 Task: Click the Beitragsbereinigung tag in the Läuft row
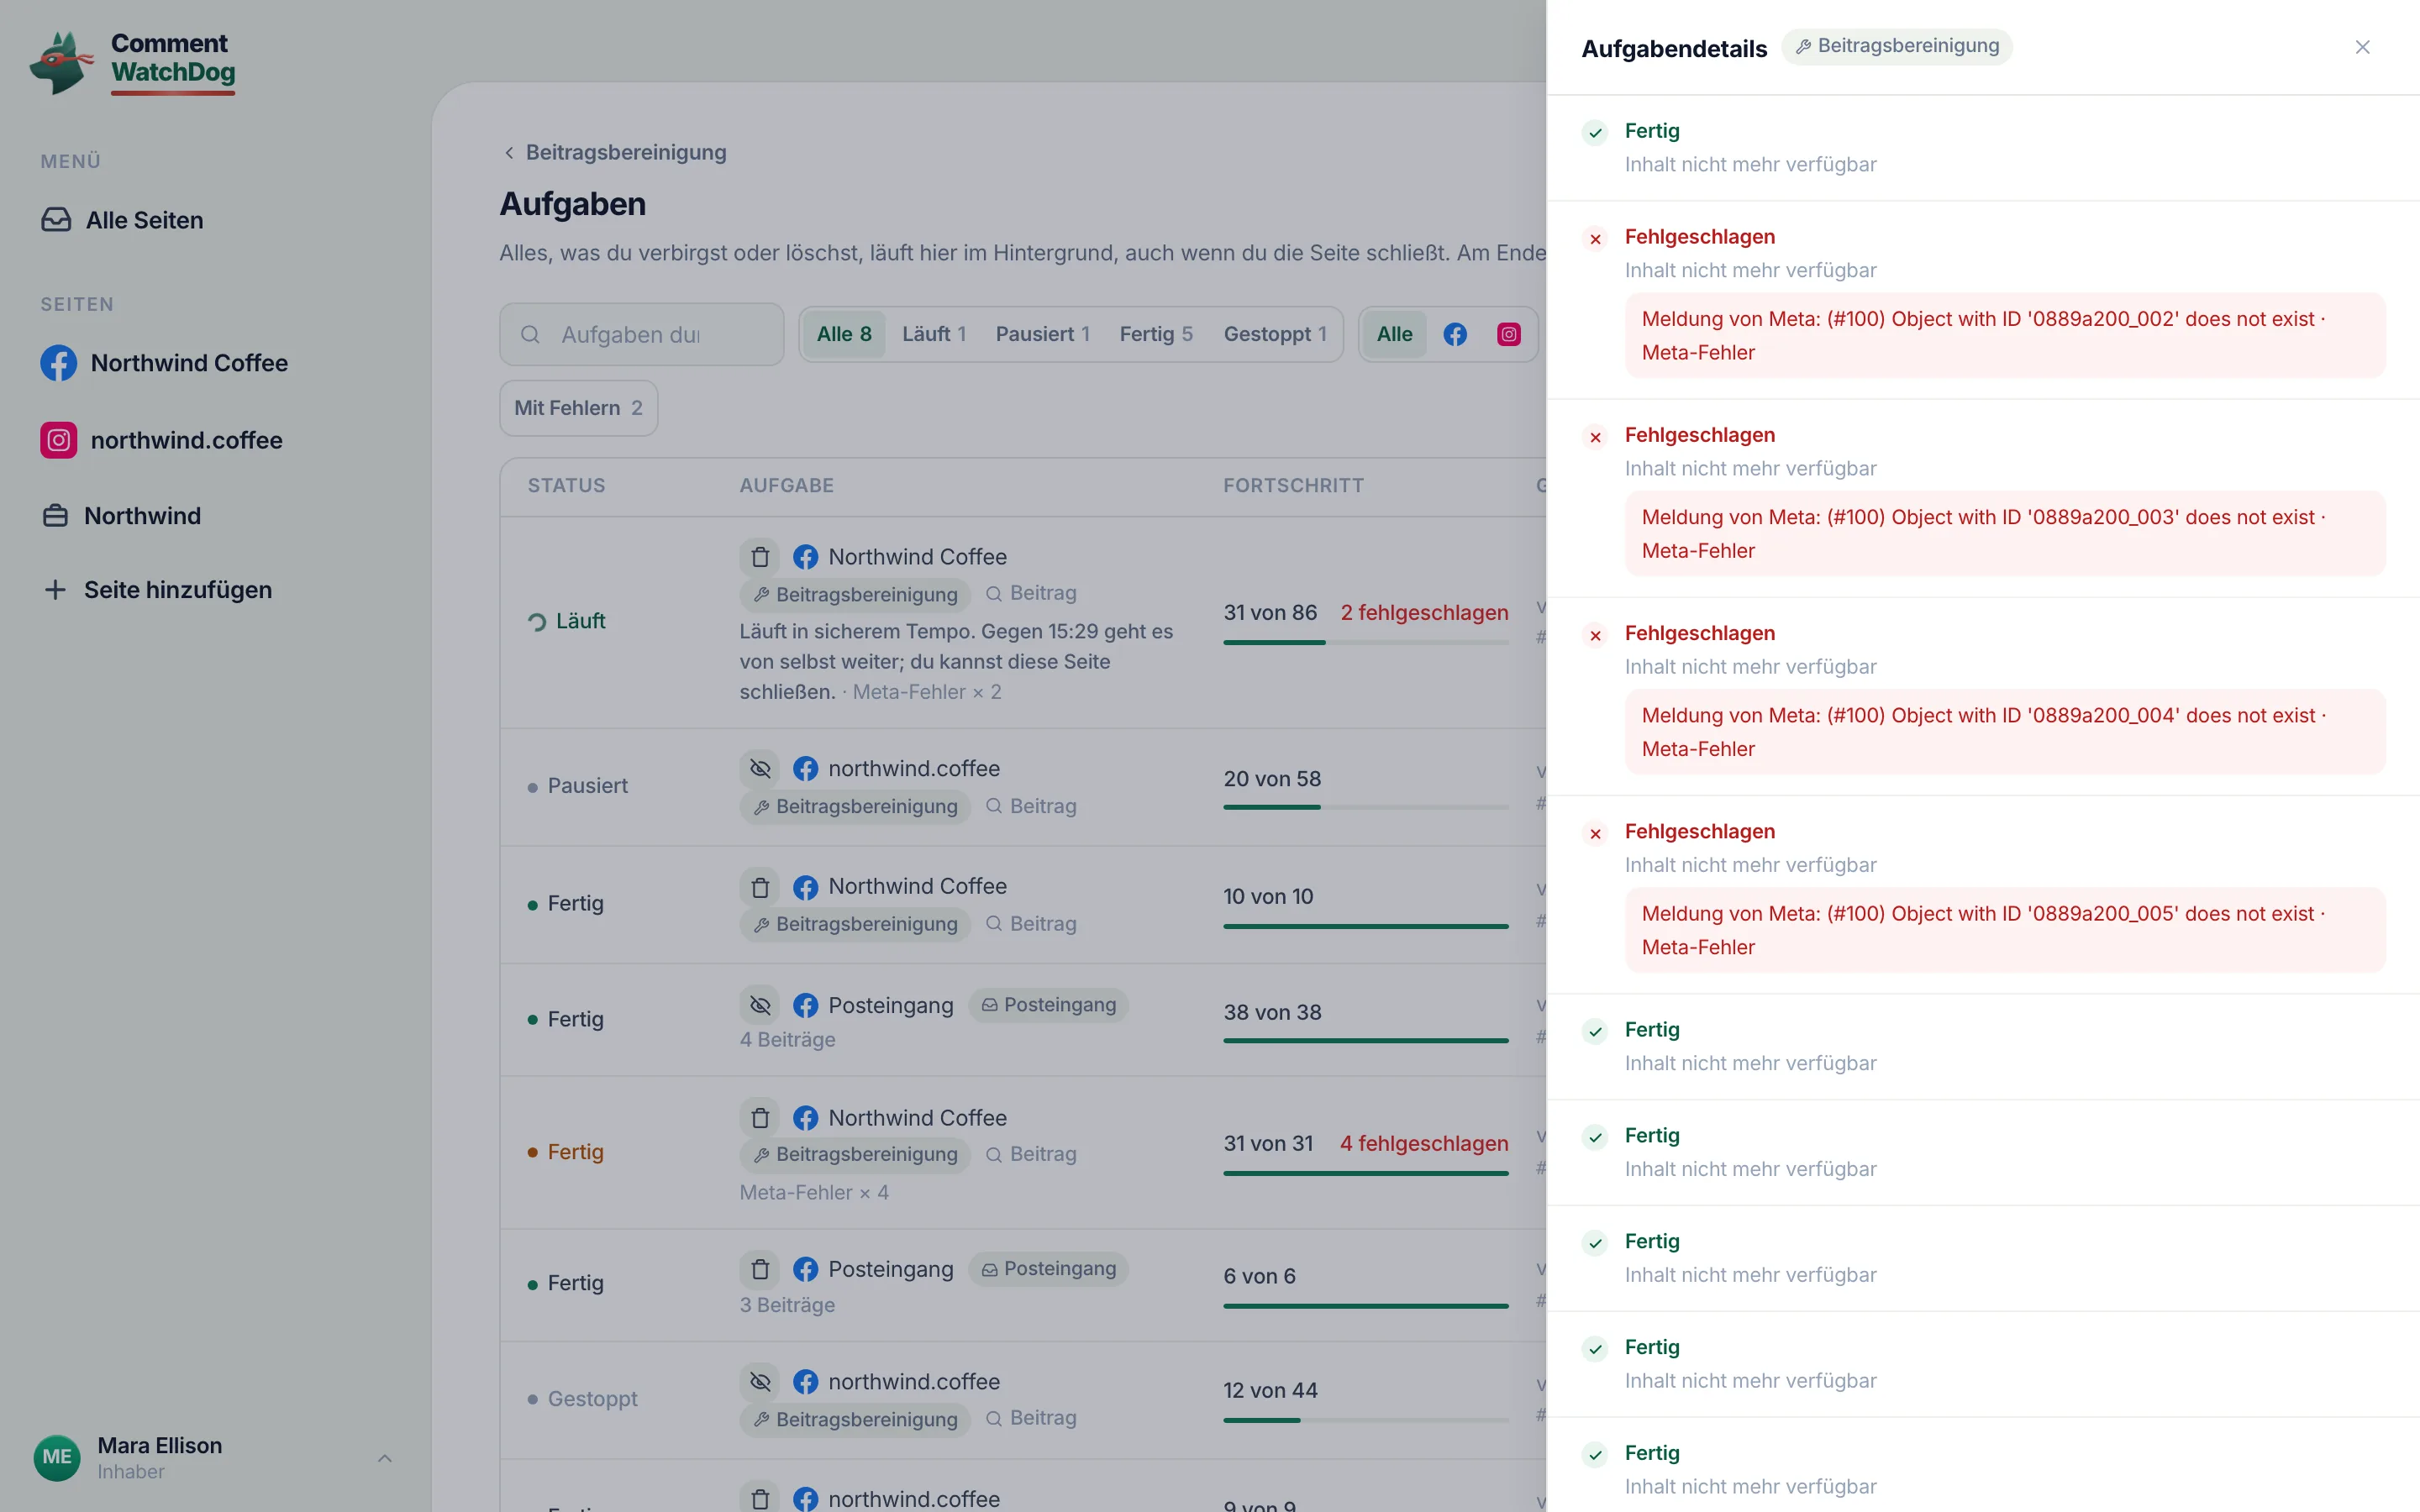pos(855,594)
